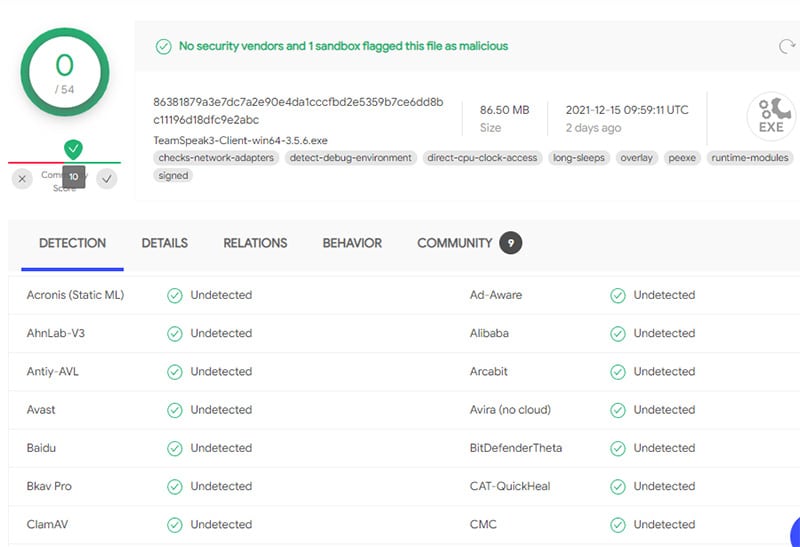Click the CMC row undetected check icon
Image resolution: width=800 pixels, height=547 pixels.
(x=618, y=525)
